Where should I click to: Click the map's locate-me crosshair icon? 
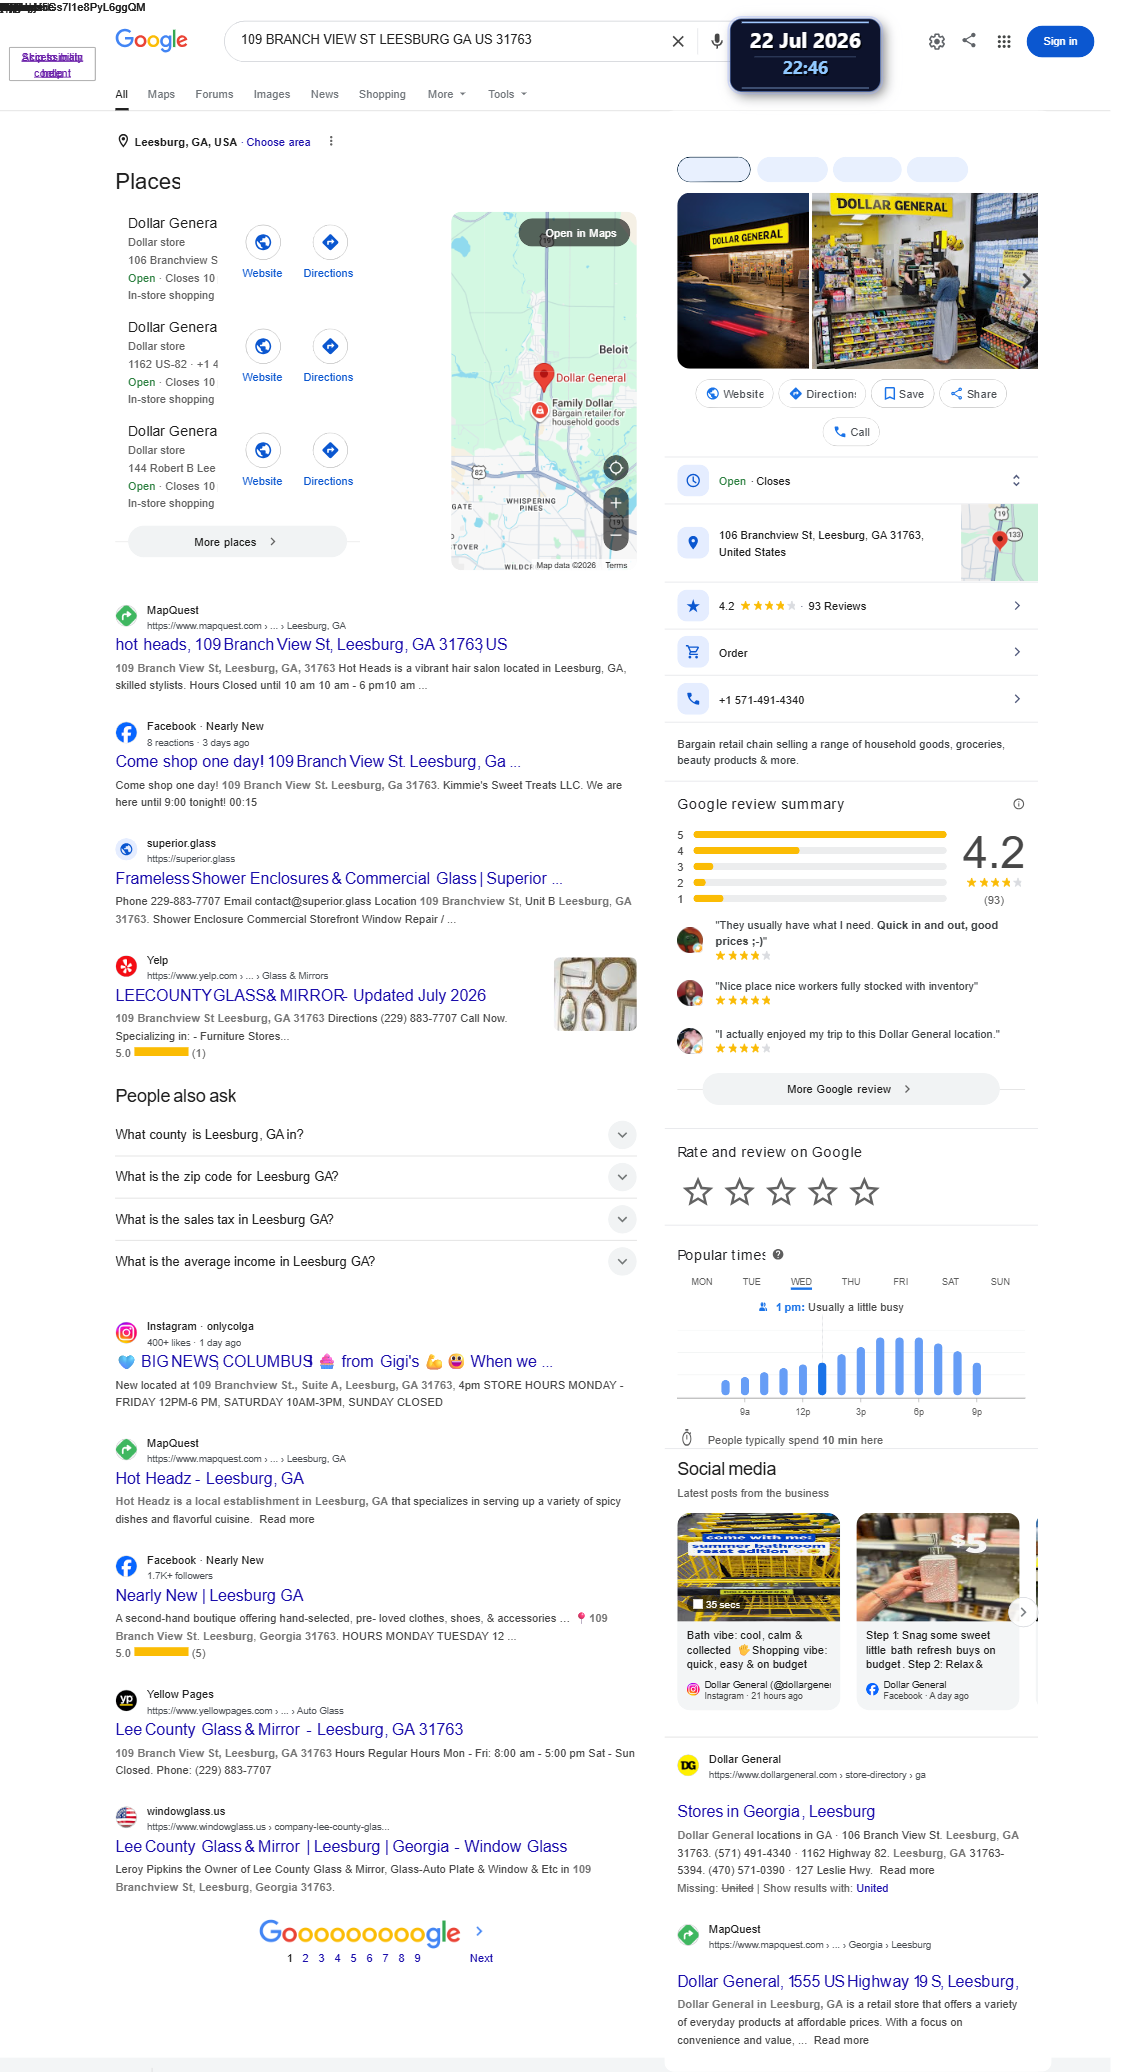click(616, 467)
